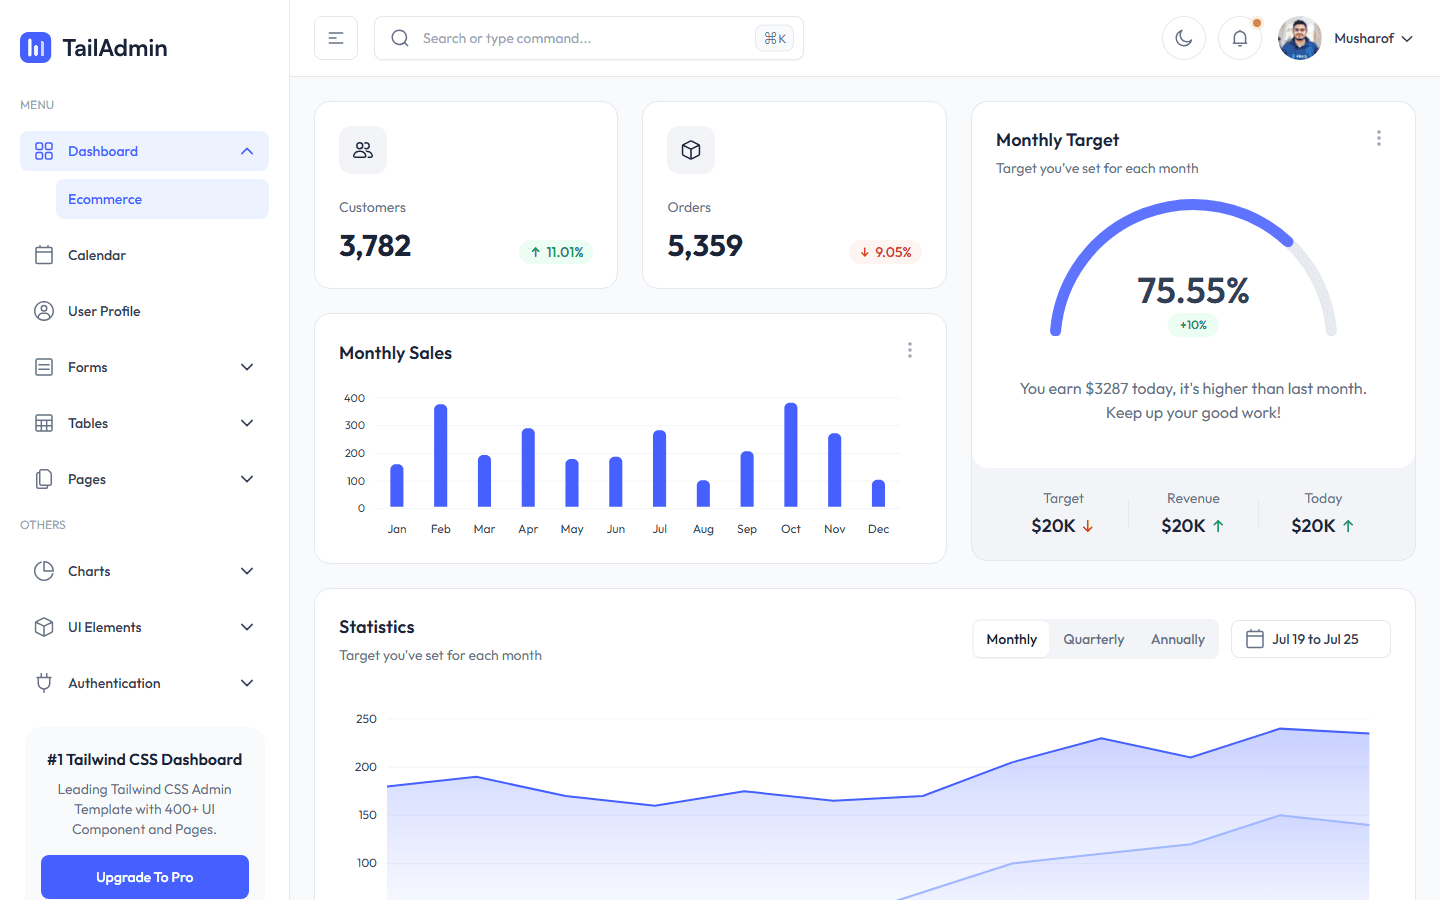Click the Upgrade To Pro button
Image resolution: width=1440 pixels, height=900 pixels.
click(145, 877)
